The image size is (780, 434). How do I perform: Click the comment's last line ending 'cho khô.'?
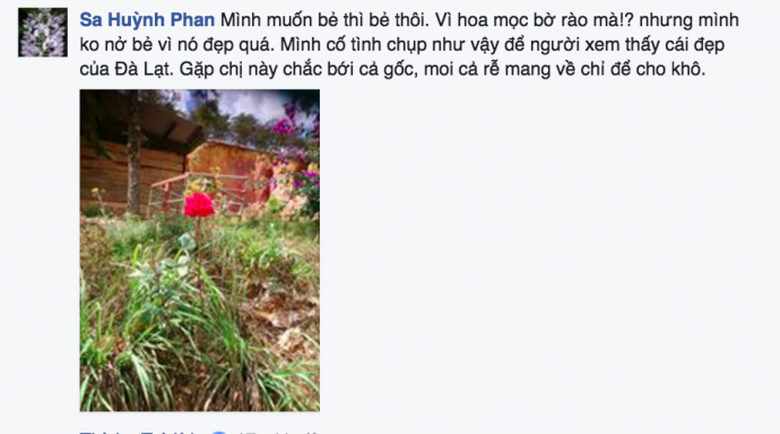392,69
